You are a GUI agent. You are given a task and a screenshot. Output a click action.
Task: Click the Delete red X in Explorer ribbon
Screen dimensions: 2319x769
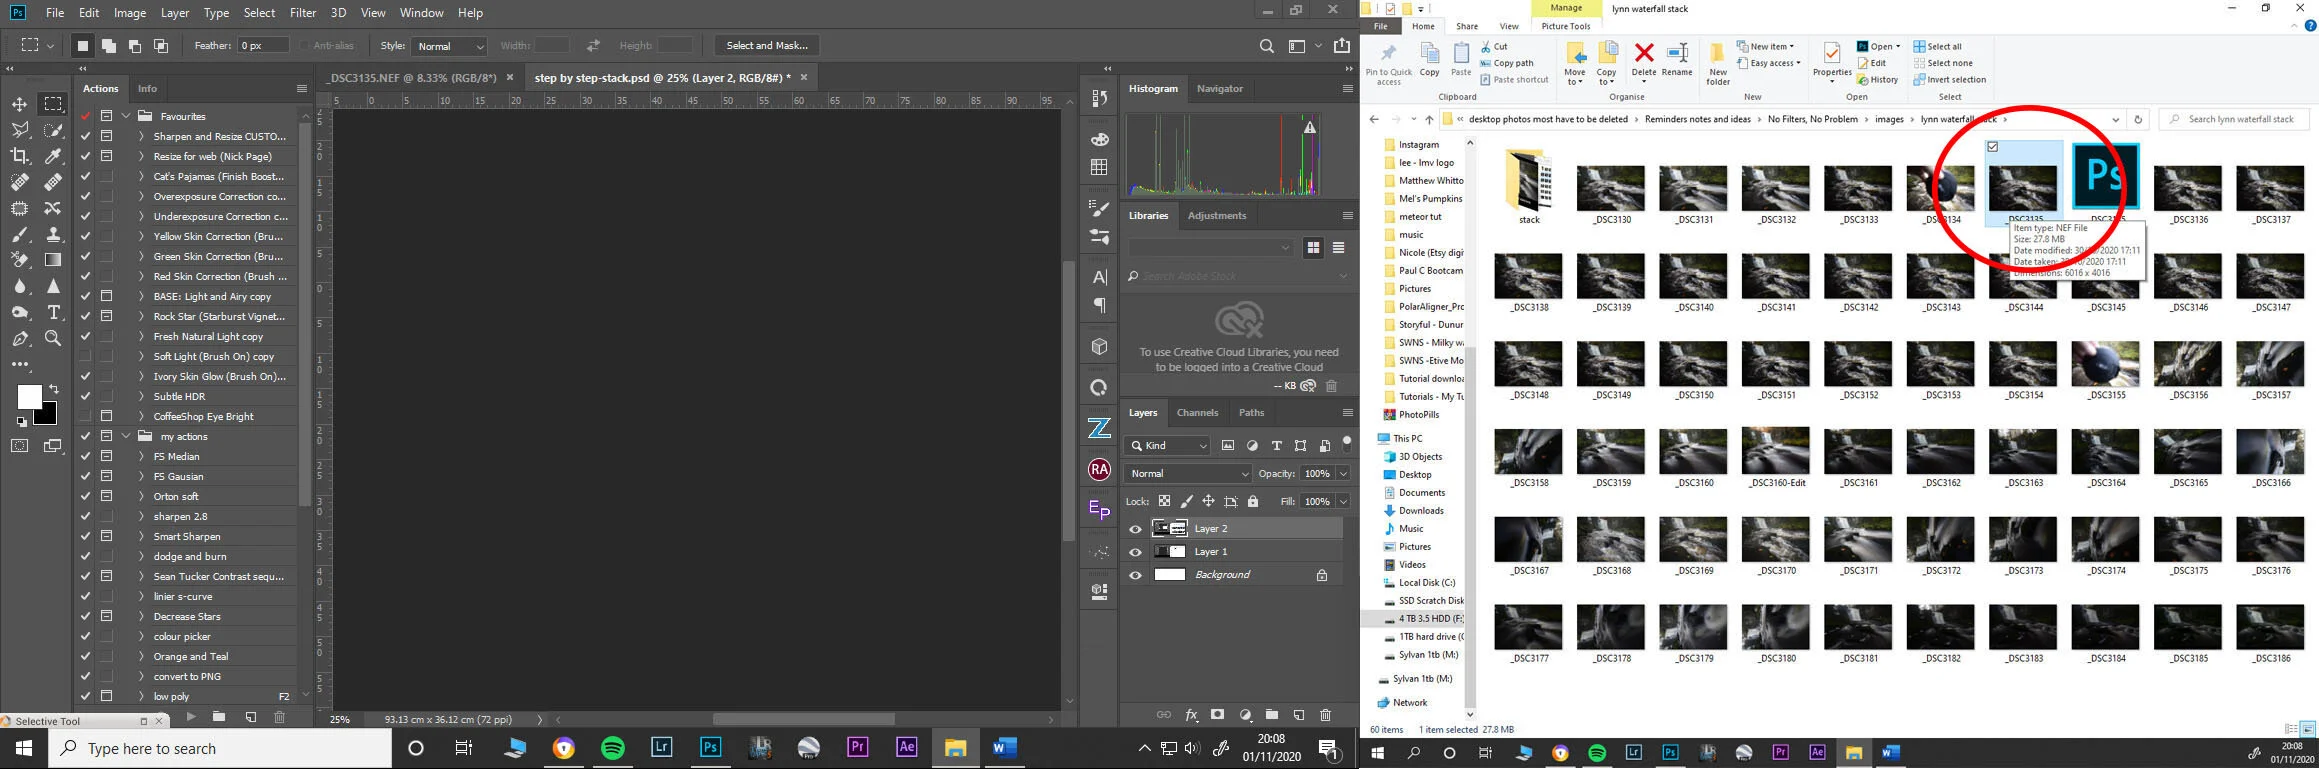[x=1644, y=59]
